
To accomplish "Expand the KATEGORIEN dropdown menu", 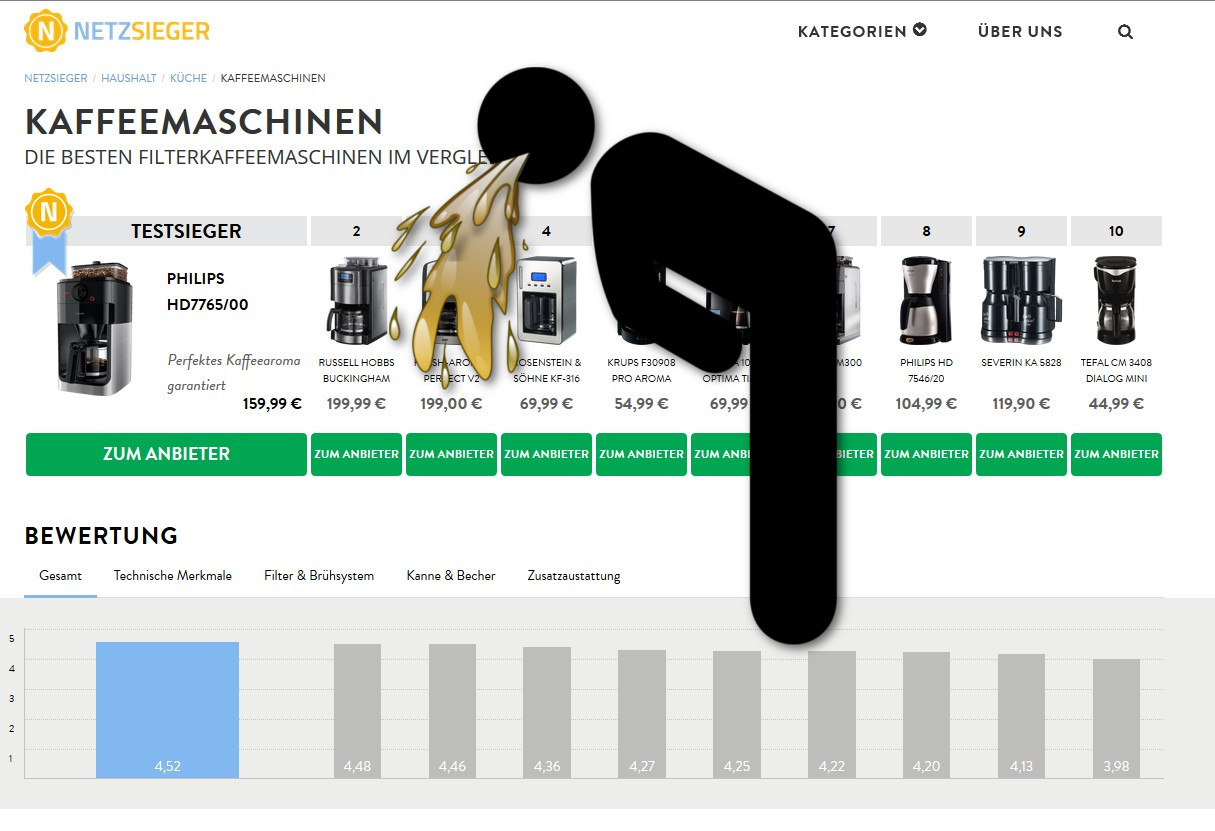I will click(862, 31).
